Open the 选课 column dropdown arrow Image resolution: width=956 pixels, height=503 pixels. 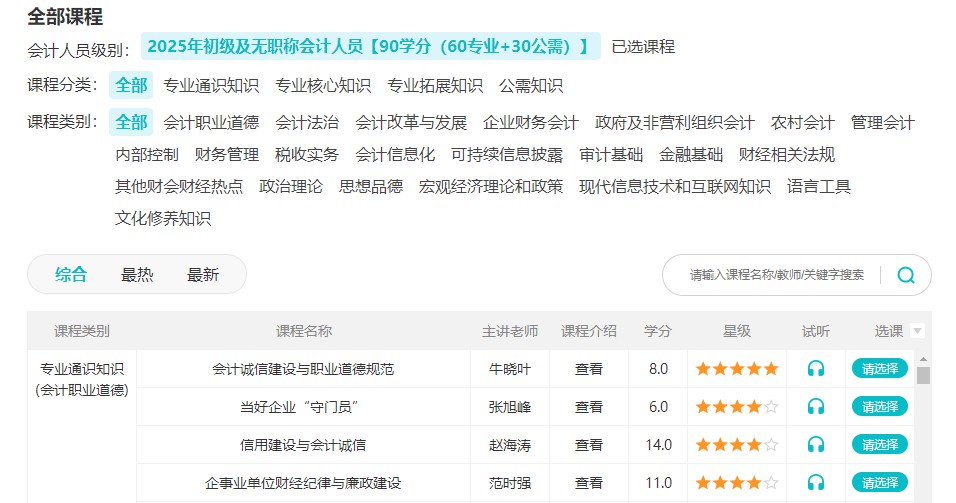[x=917, y=331]
